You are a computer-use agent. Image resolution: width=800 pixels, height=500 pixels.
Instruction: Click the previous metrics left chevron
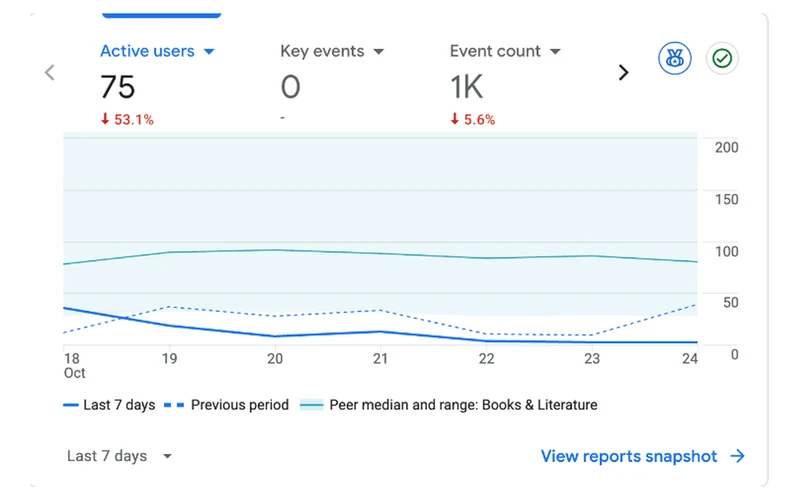(49, 72)
